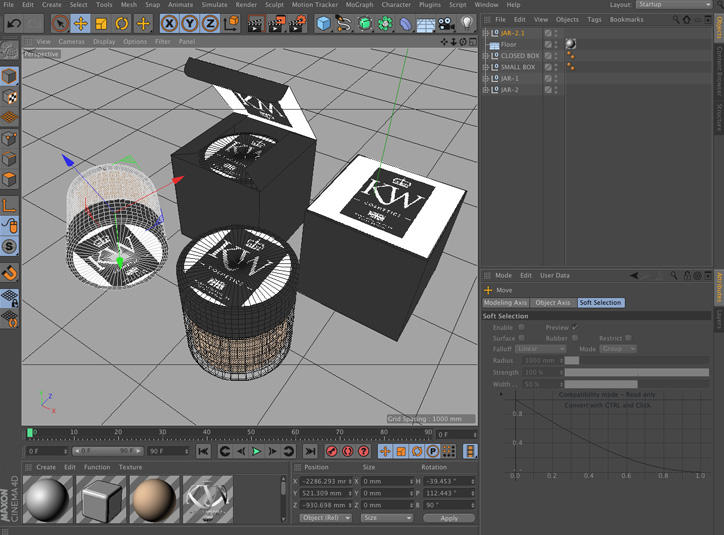Click the Undo arrow icon

pos(13,23)
